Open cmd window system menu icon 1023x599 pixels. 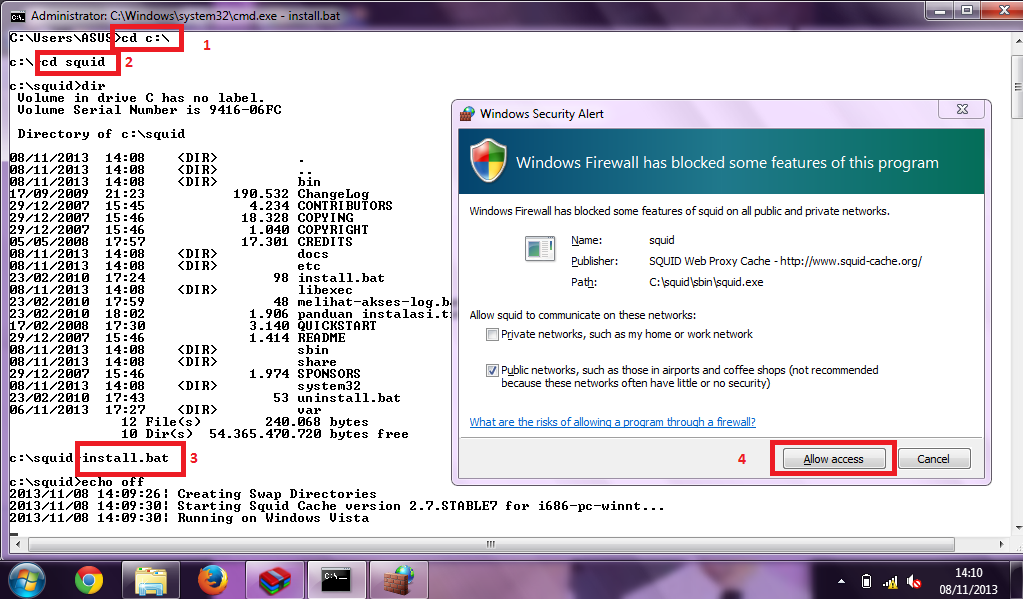pos(18,16)
